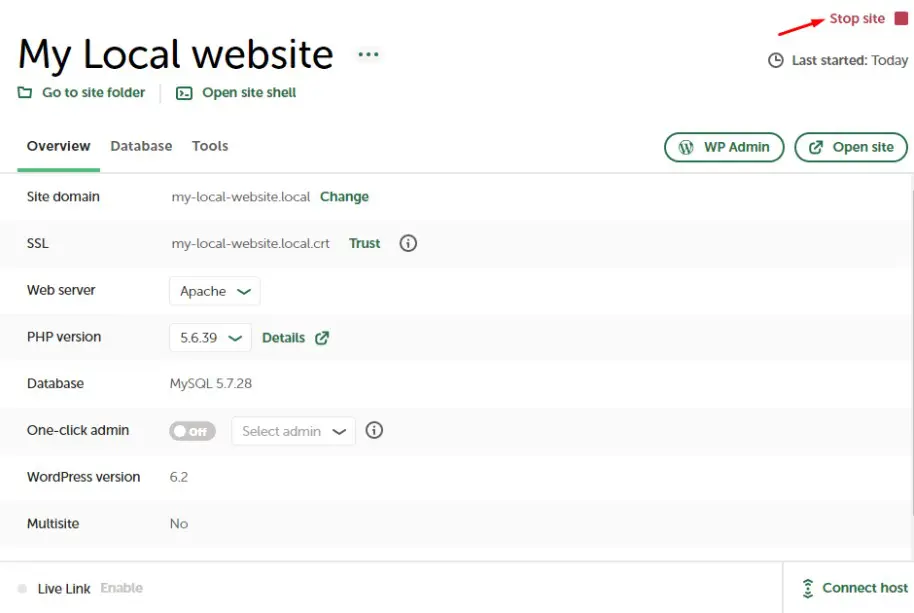The image size is (914, 613).
Task: Open PHP Details external link icon
Action: [322, 338]
